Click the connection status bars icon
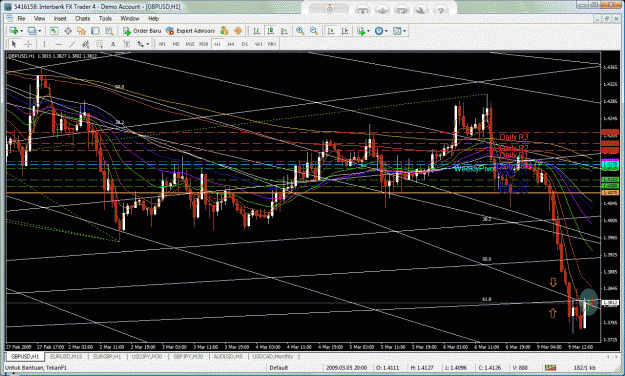This screenshot has height=376, width=625. pyautogui.click(x=550, y=368)
